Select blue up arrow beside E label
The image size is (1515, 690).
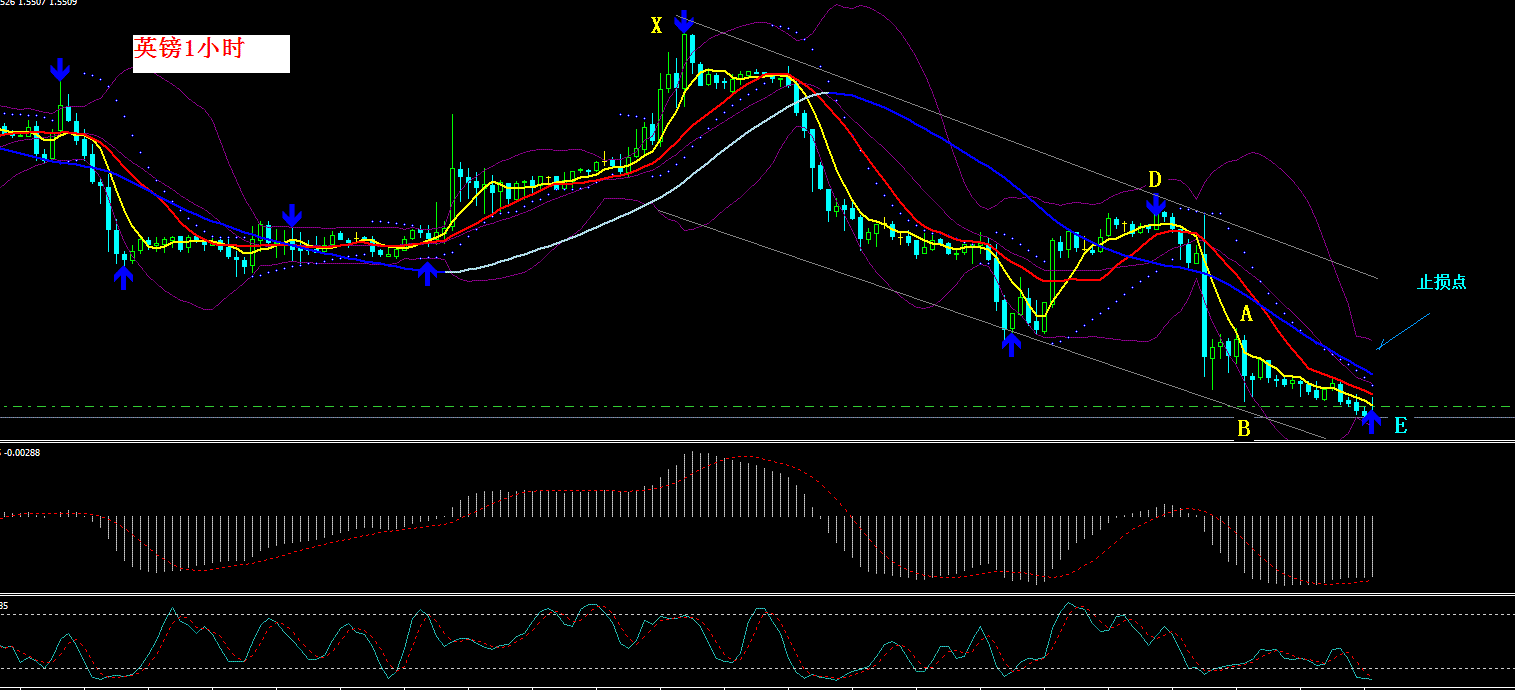coord(1372,421)
